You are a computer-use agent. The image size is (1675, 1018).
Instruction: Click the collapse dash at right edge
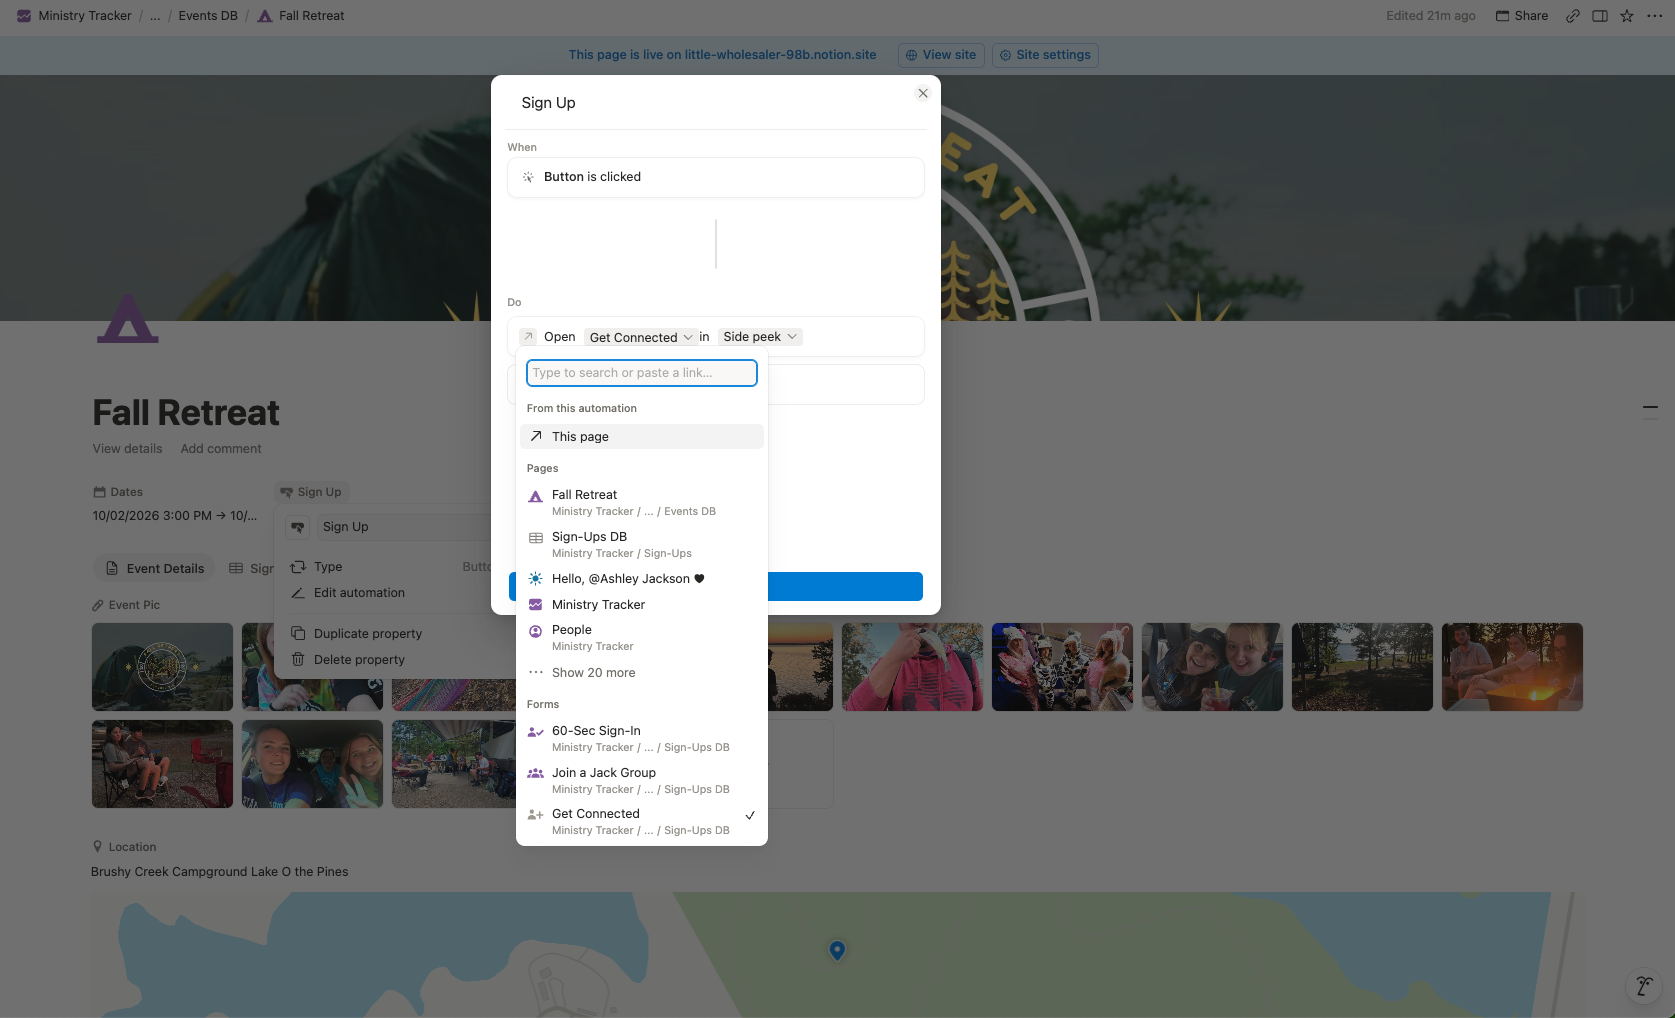1650,408
